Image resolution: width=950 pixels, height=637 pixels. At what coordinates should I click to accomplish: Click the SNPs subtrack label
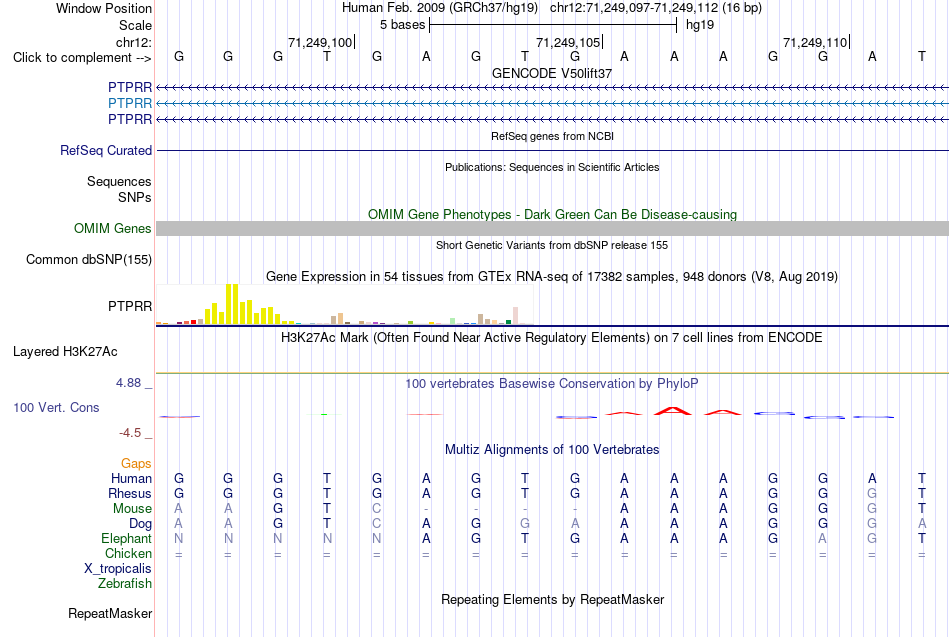(x=135, y=197)
